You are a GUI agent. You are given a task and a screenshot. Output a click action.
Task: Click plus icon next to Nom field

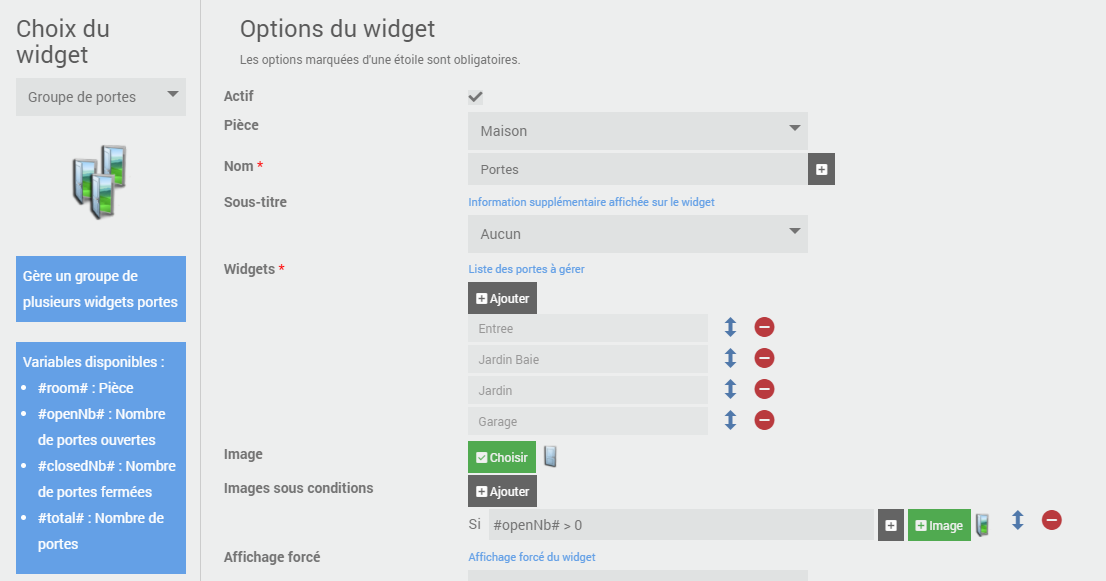pos(821,169)
